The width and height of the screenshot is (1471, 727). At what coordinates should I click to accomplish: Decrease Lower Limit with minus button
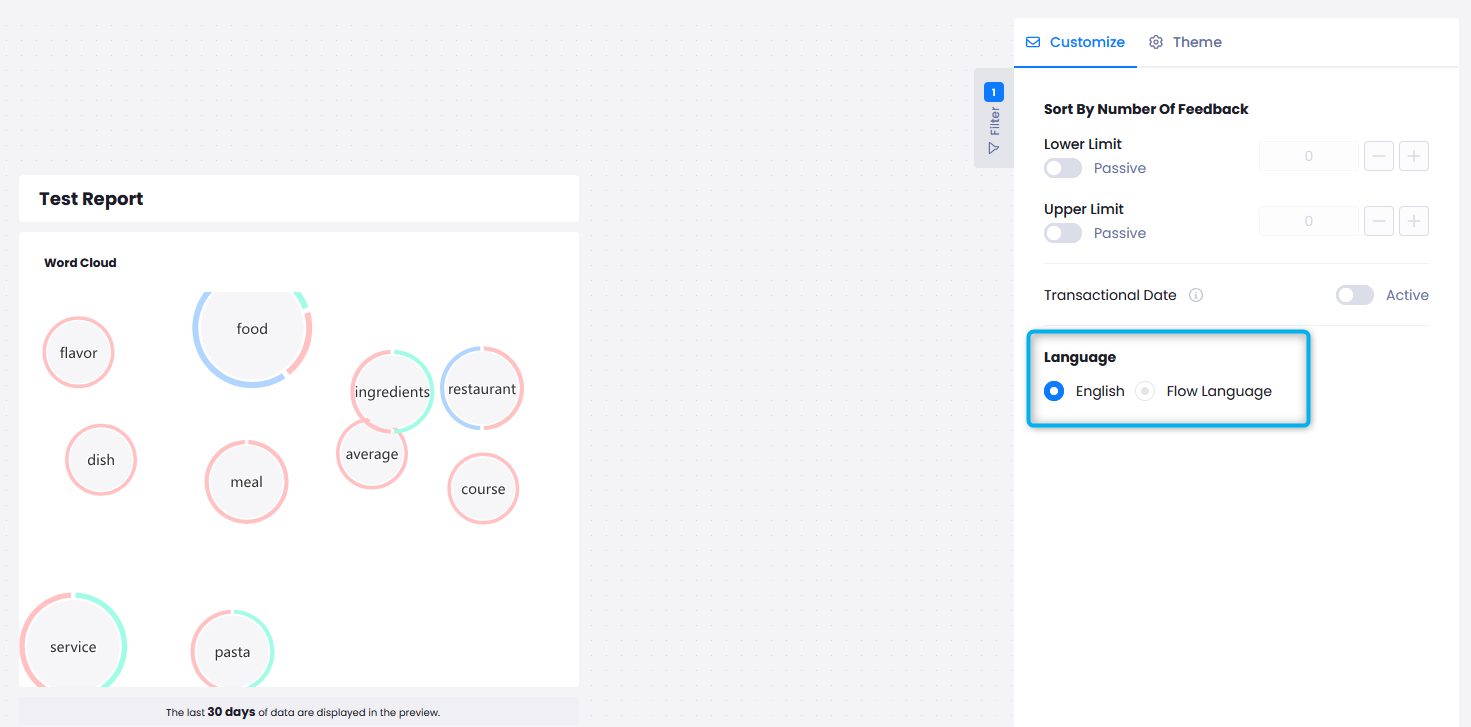(x=1379, y=156)
